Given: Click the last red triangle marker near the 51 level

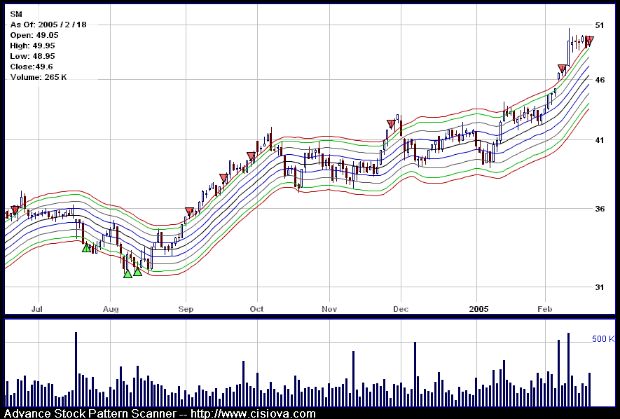Looking at the screenshot, I should [589, 40].
